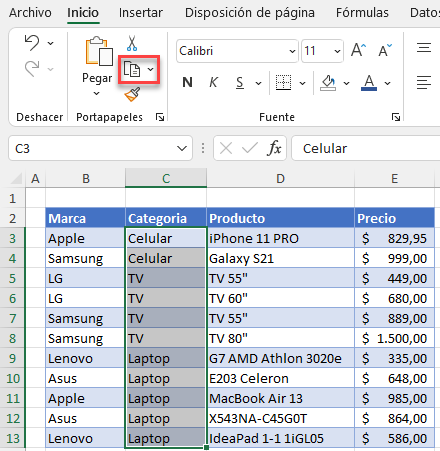The width and height of the screenshot is (440, 451).
Task: Open the Archivo tab
Action: [30, 13]
